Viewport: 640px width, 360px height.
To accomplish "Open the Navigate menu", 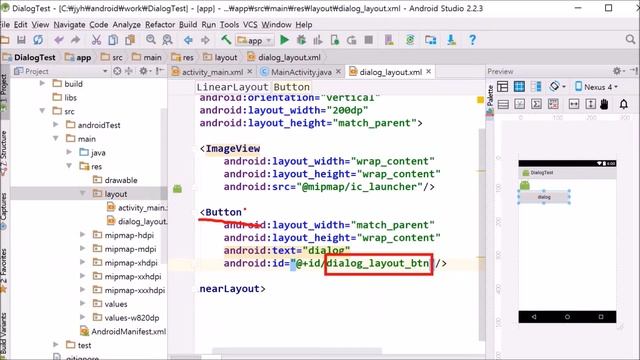I will [x=69, y=24].
